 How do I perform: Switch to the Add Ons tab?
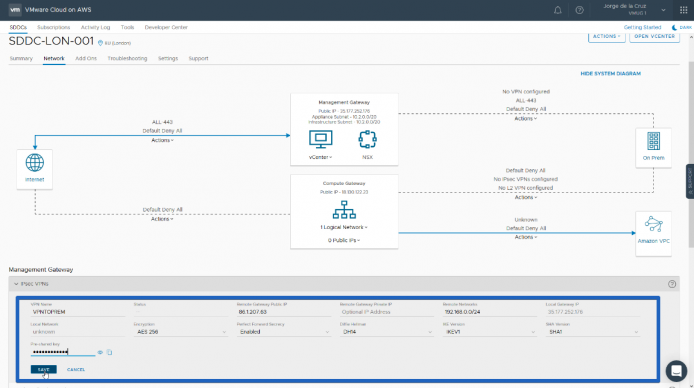click(x=86, y=58)
